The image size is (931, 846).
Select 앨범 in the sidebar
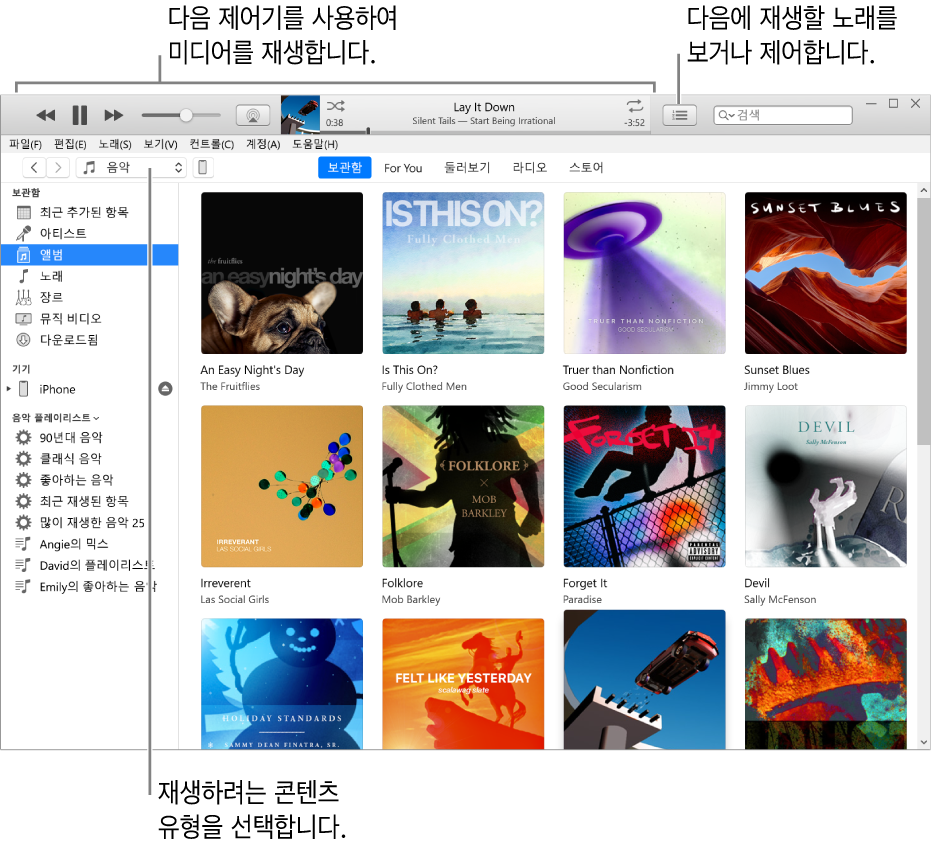tap(89, 255)
